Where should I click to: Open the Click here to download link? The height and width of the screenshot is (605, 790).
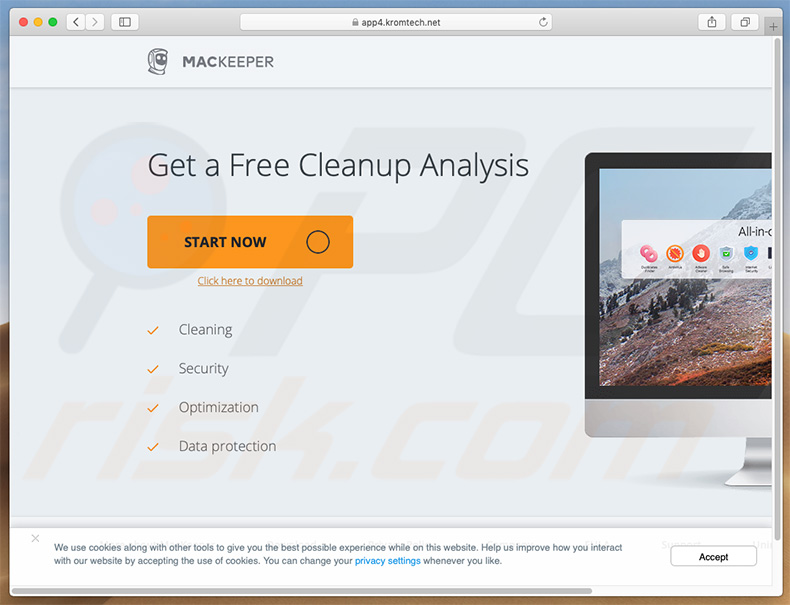click(x=250, y=281)
